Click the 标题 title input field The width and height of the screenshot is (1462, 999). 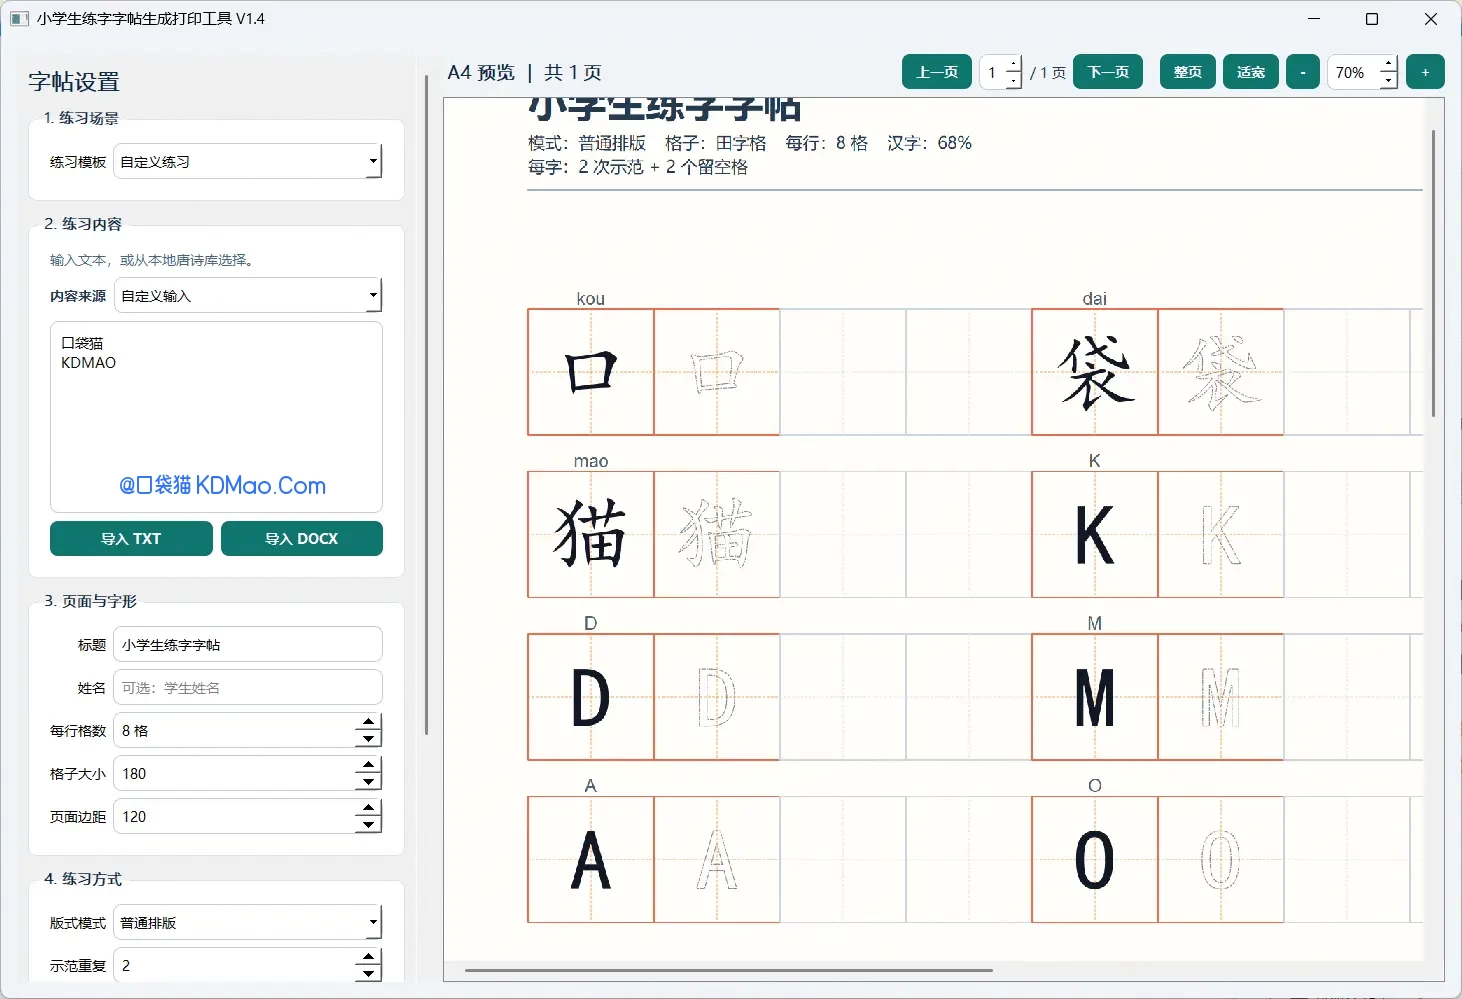[x=248, y=644]
